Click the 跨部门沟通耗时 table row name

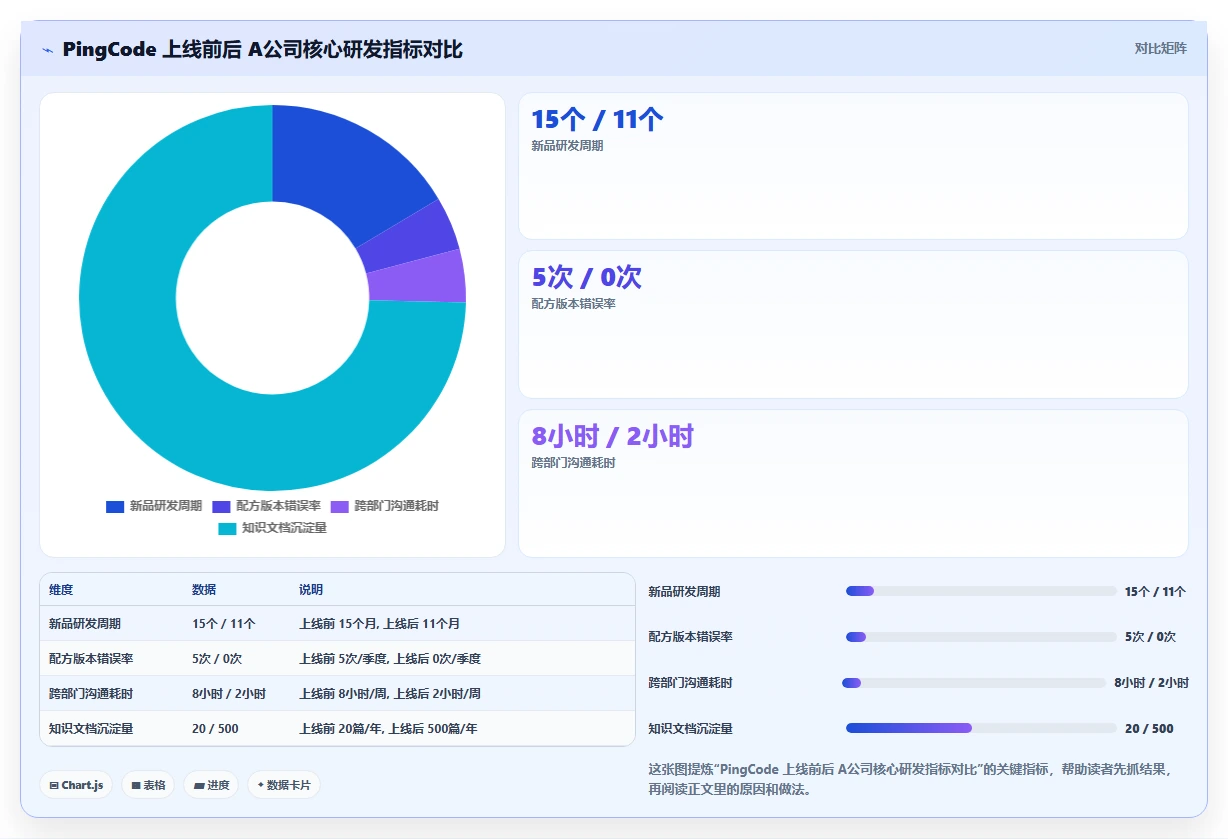point(91,694)
